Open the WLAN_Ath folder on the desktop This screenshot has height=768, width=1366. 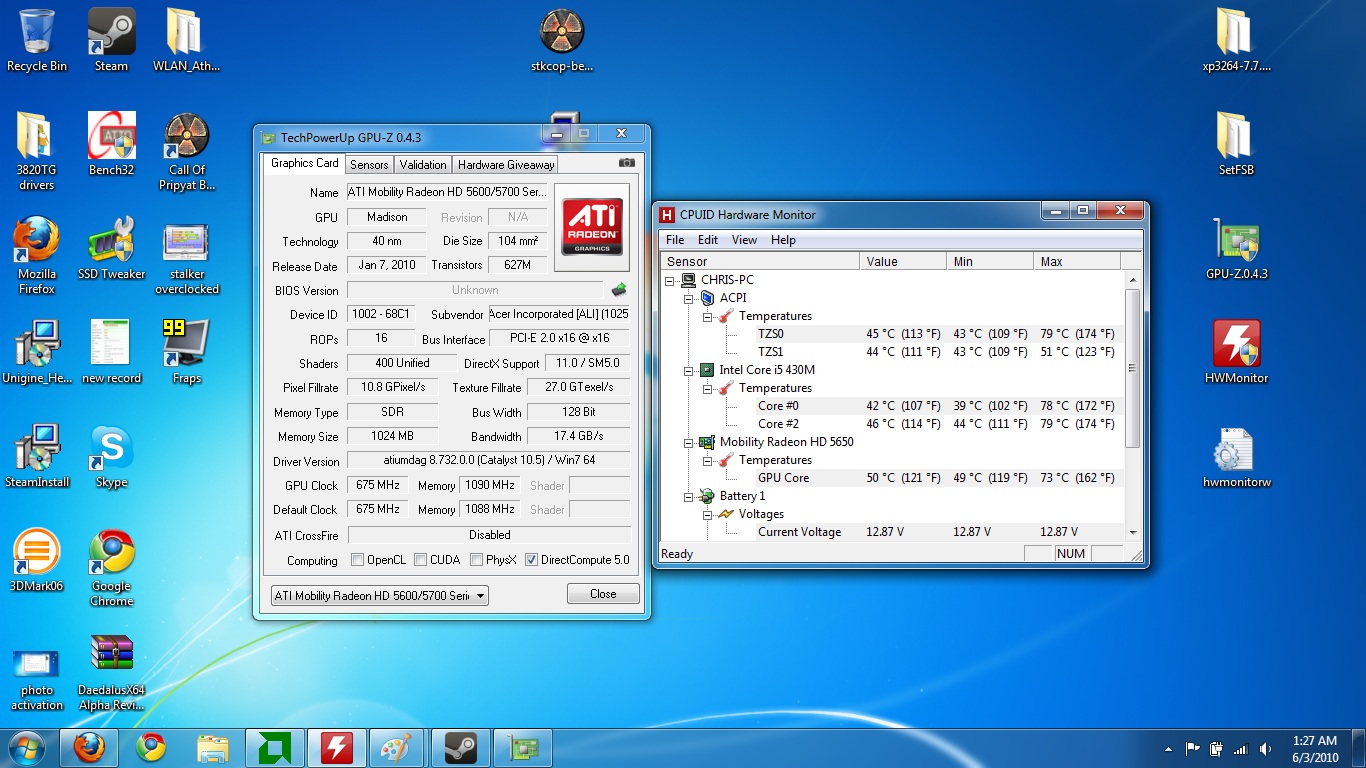click(186, 40)
